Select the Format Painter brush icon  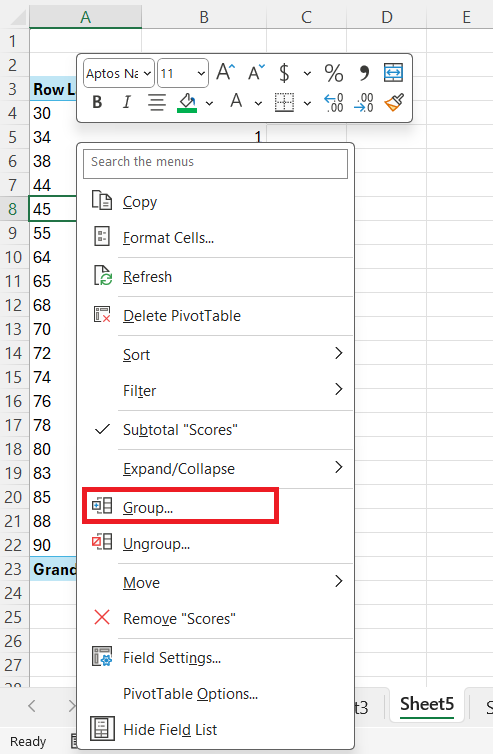click(x=394, y=102)
